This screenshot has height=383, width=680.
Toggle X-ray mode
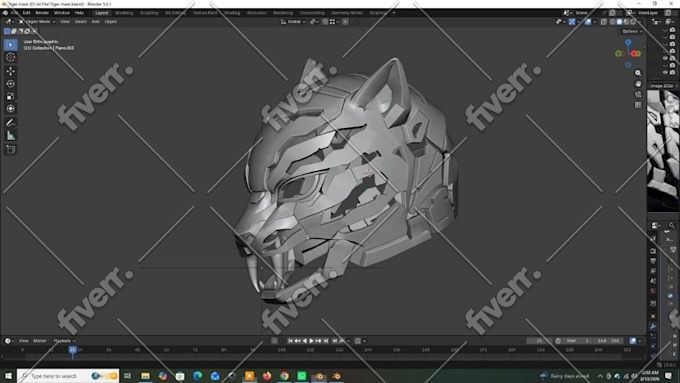click(603, 21)
